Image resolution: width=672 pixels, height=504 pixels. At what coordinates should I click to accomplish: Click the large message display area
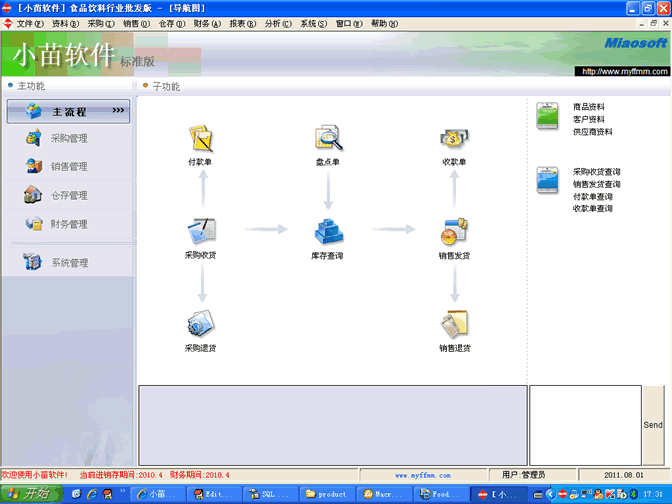[333, 425]
